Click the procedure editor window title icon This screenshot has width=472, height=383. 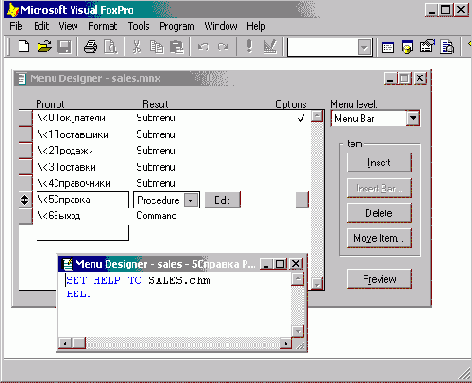67,264
